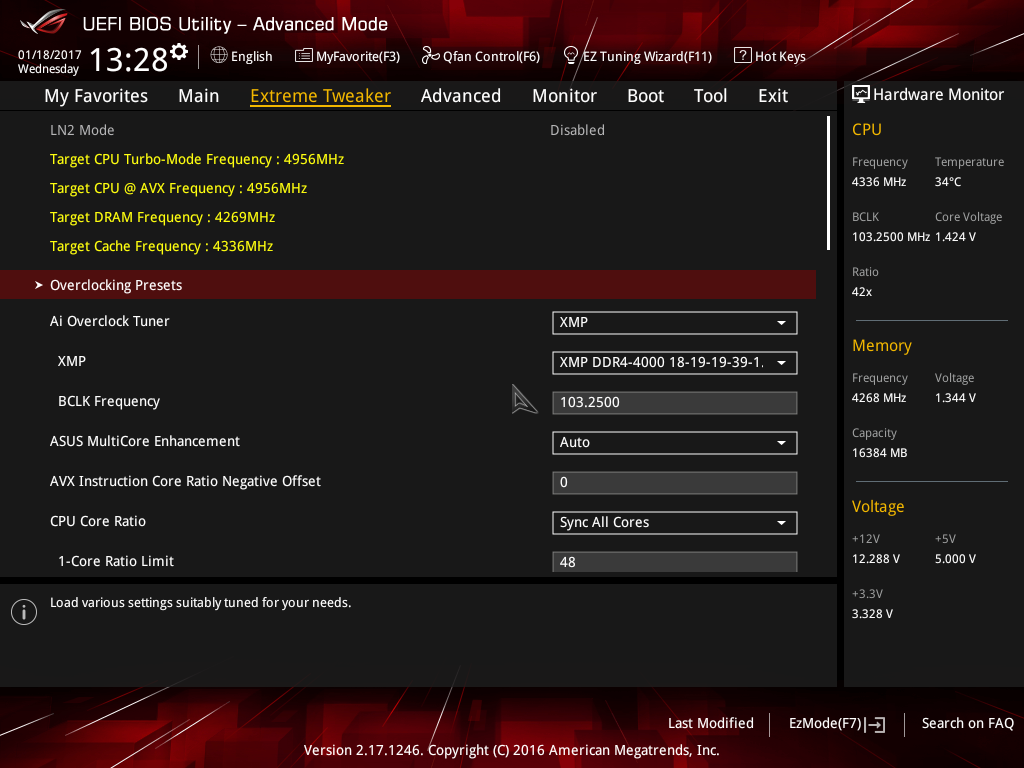Click the MyFavorite list icon
The image size is (1024, 768).
pos(304,56)
